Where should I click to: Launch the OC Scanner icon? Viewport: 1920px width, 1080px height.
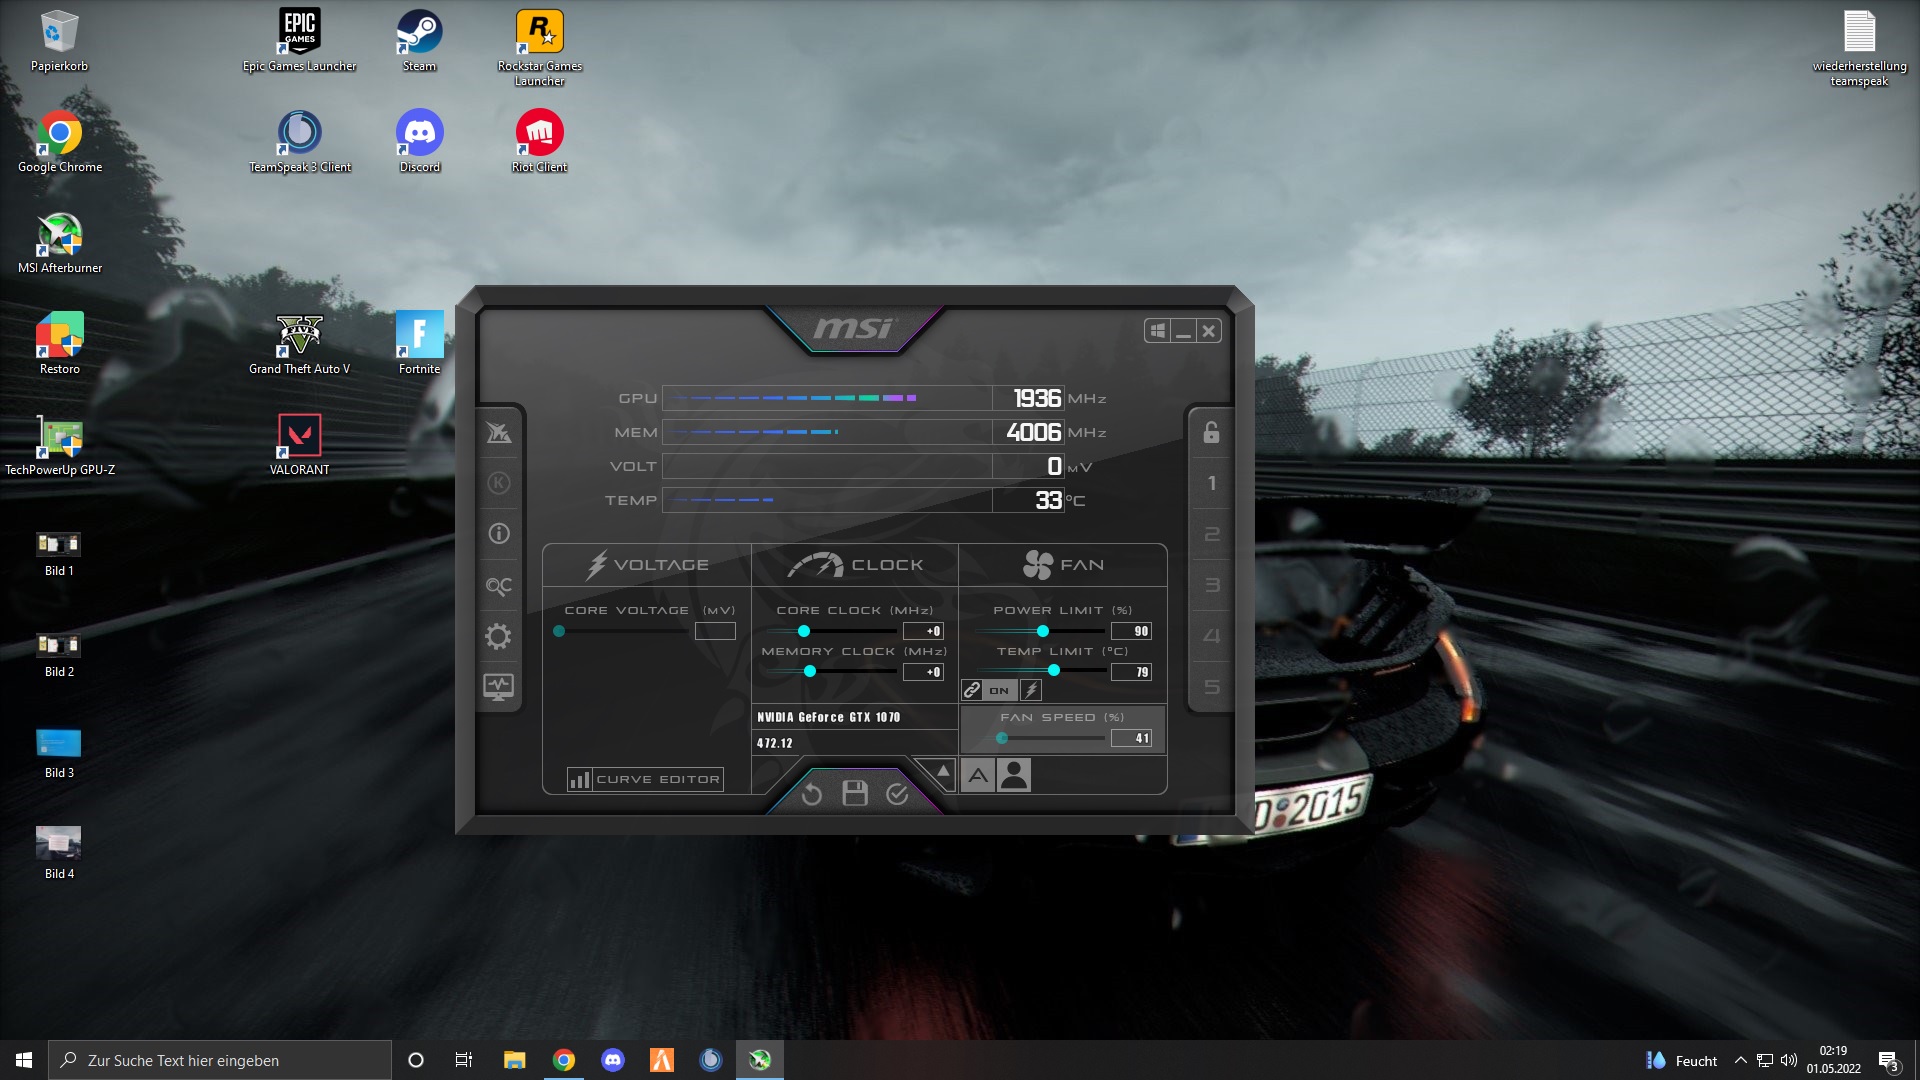498,586
